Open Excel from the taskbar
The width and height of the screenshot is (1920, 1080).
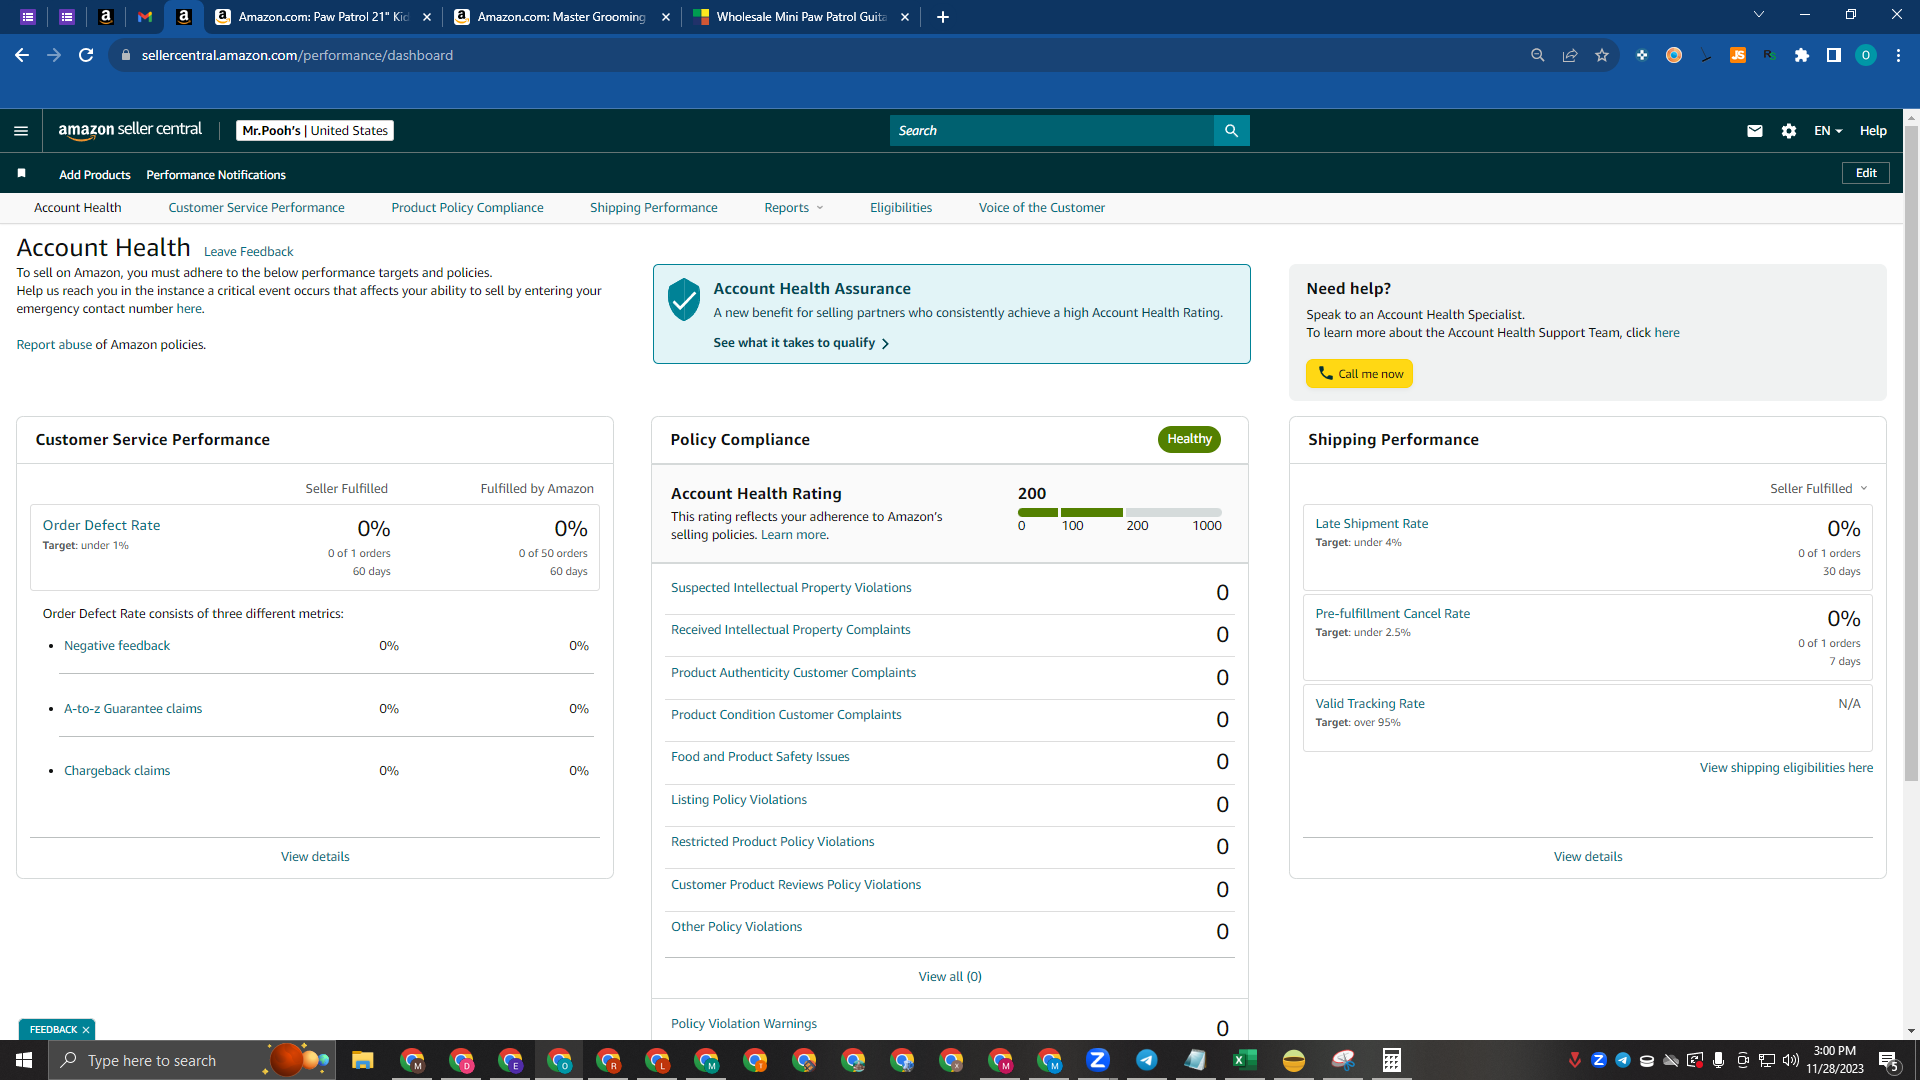tap(1245, 1060)
